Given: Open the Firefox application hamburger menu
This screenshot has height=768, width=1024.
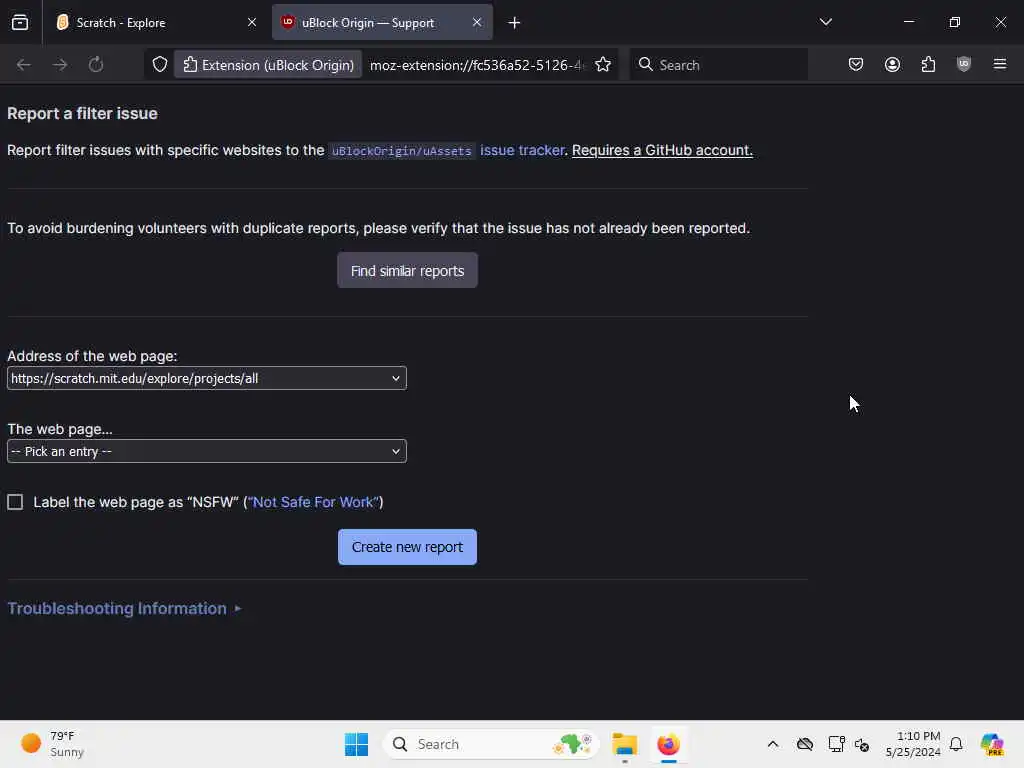Looking at the screenshot, I should click(x=1000, y=65).
